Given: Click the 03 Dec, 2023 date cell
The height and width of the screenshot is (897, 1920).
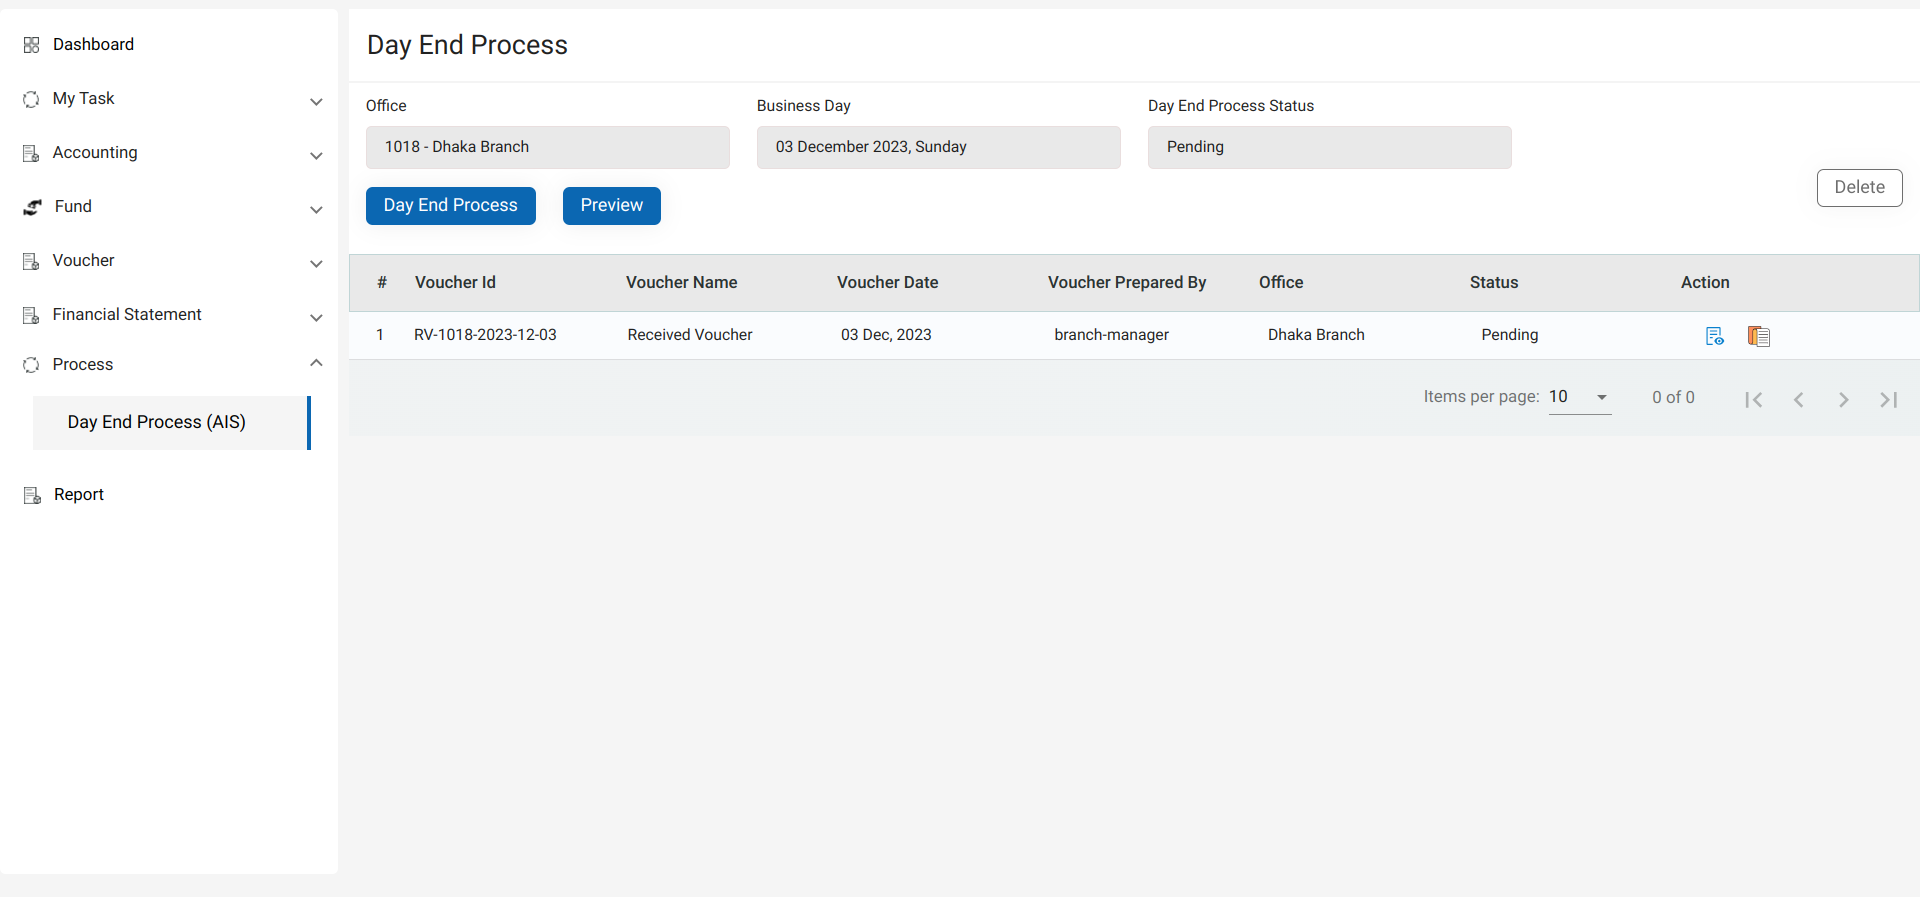Looking at the screenshot, I should click(886, 335).
